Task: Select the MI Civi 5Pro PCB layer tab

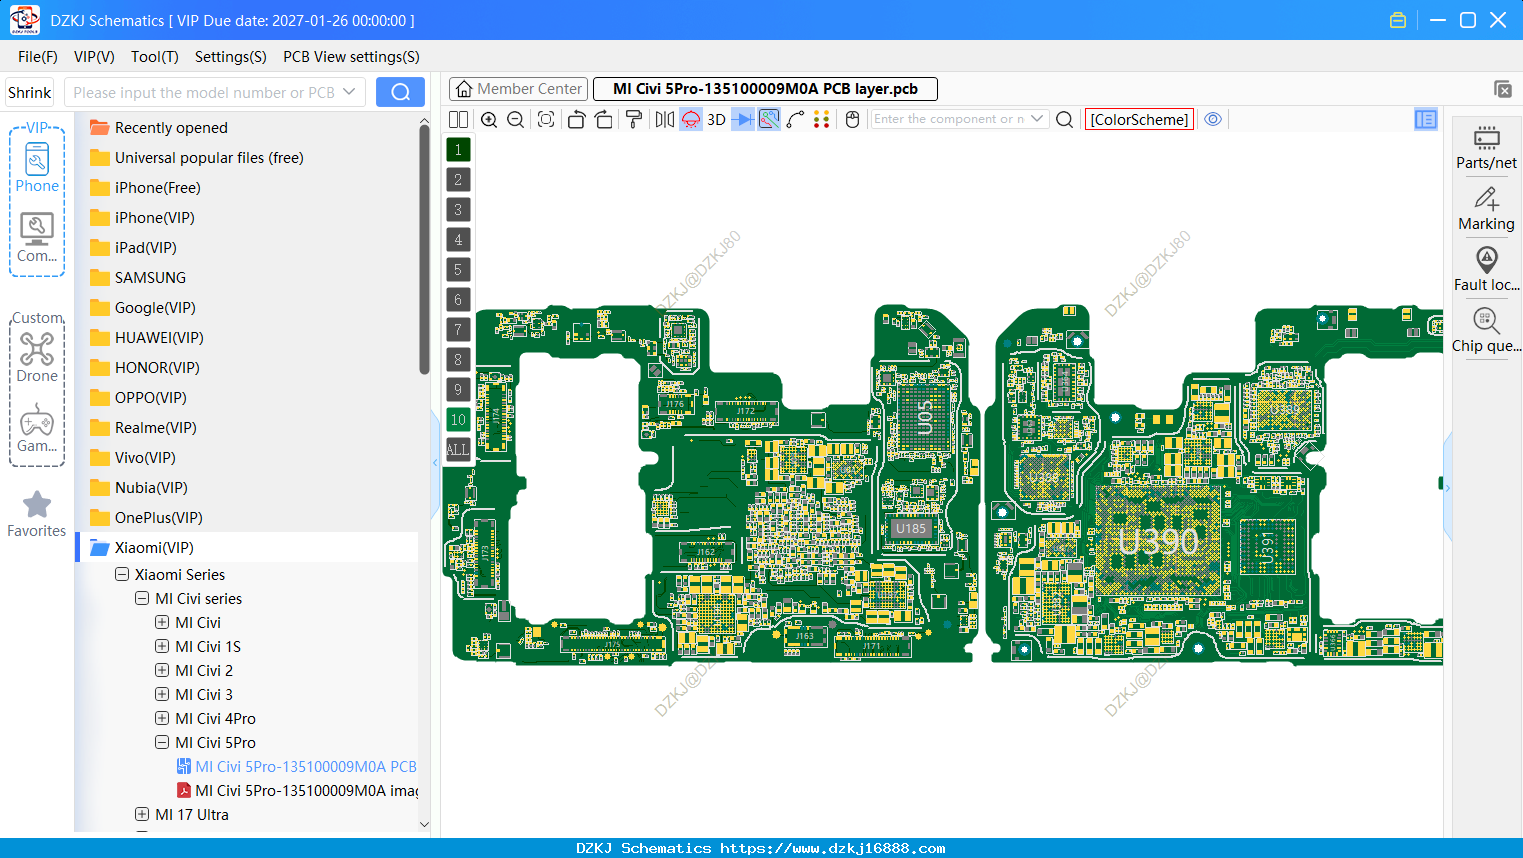Action: (x=765, y=89)
